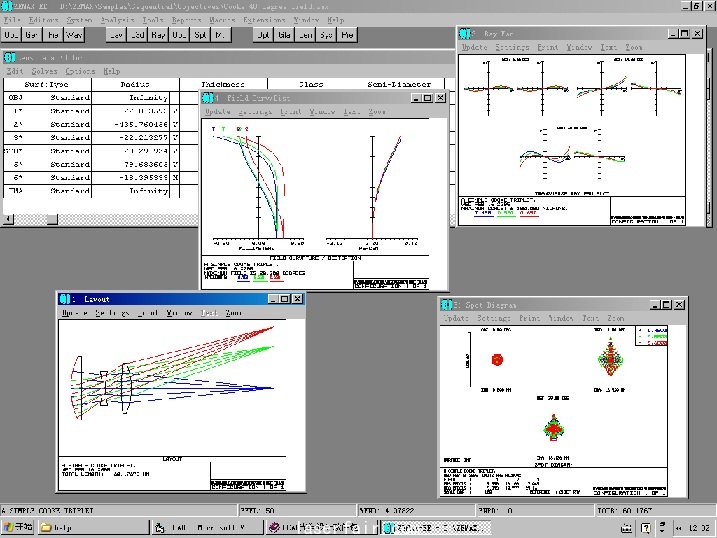Click the Gen toolbar button
This screenshot has height=538, width=717.
[33, 35]
